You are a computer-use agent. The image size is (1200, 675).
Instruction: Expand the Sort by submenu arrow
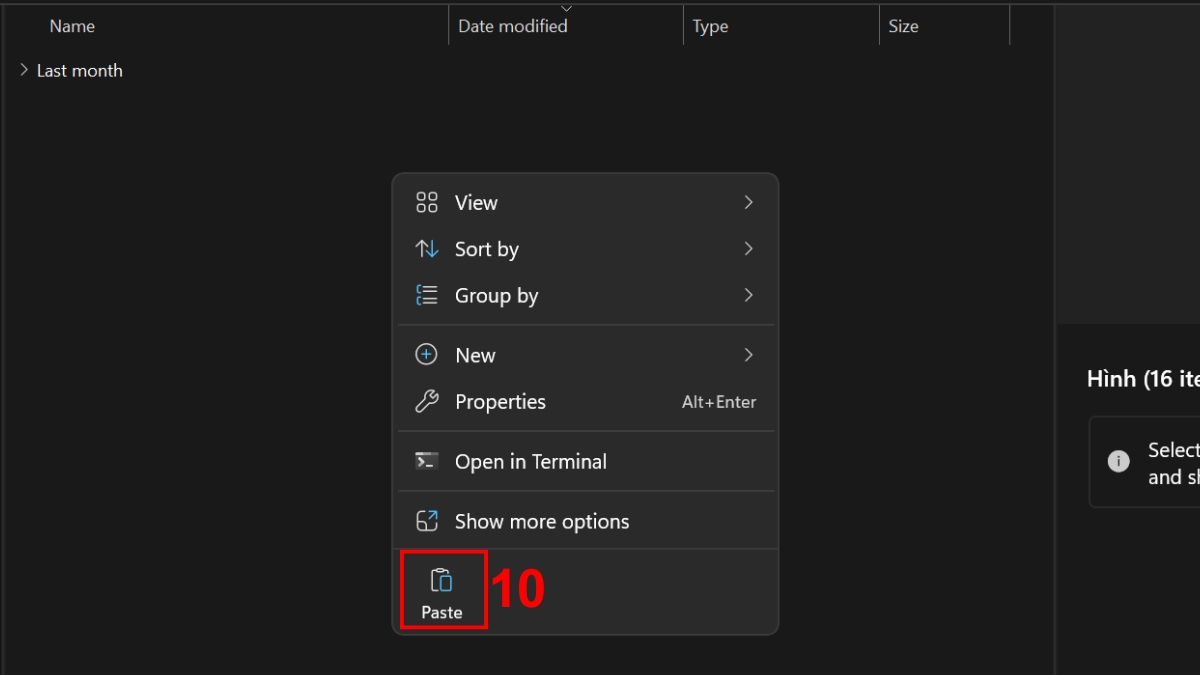coord(748,249)
